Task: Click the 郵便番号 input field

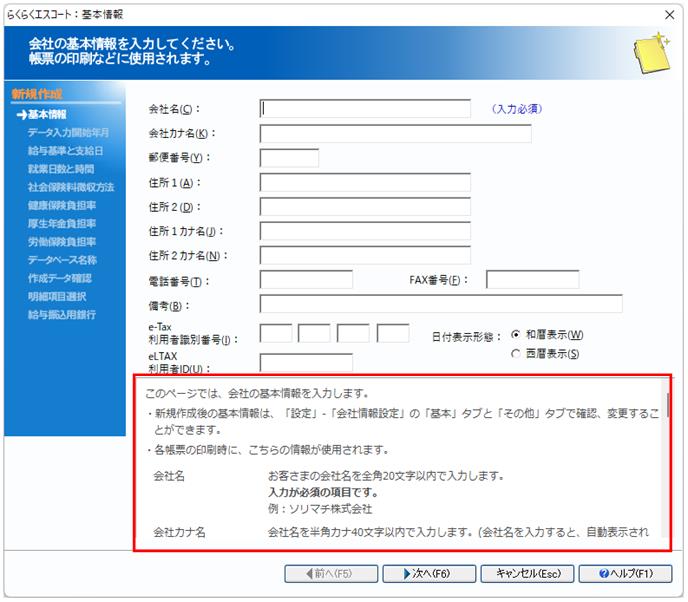Action: click(289, 158)
